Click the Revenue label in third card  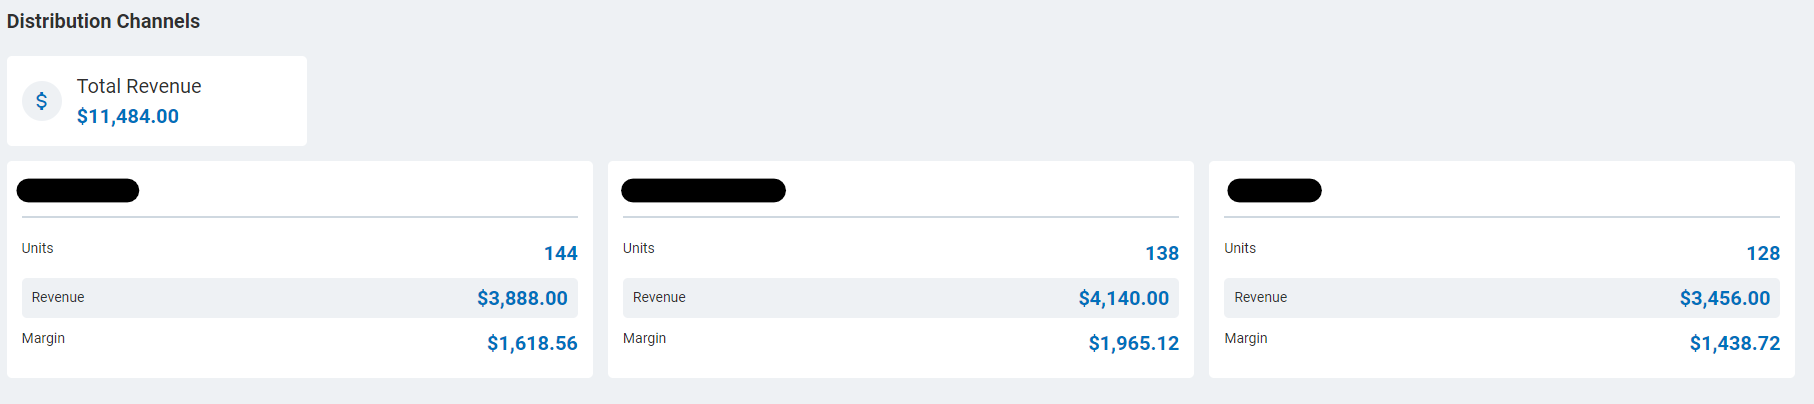click(1261, 297)
